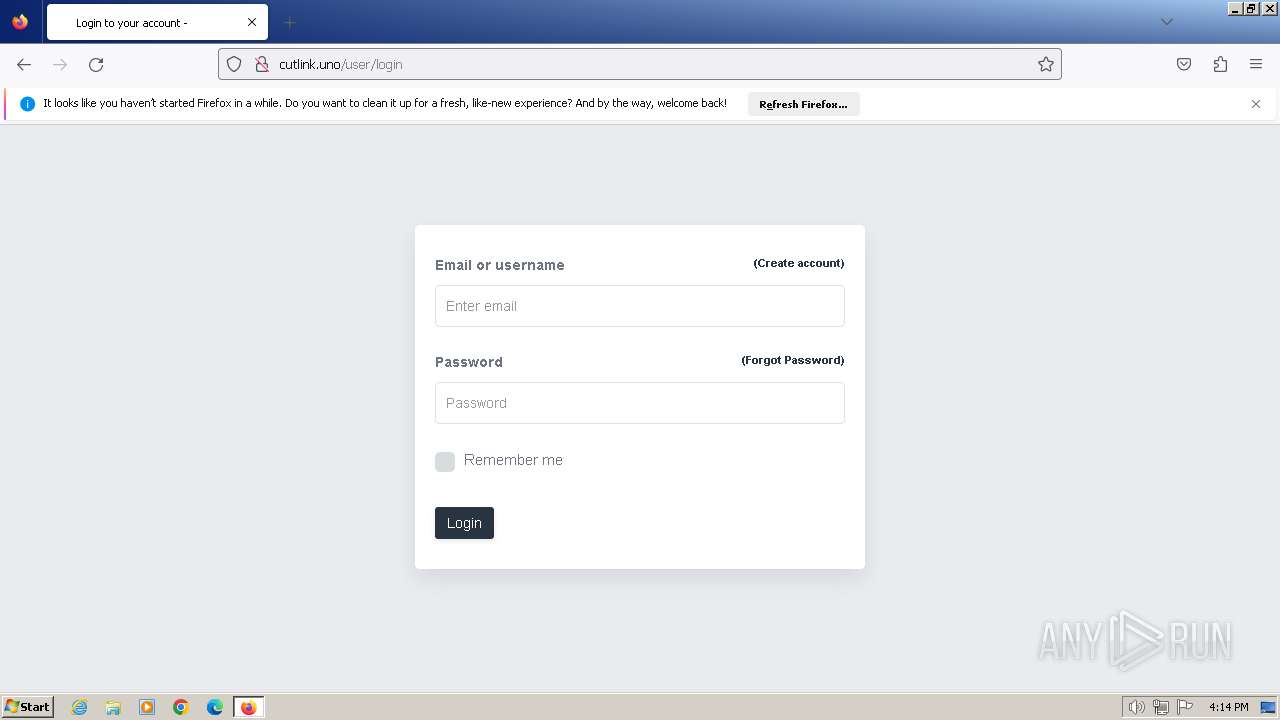Minimize the Firefox window
This screenshot has width=1280, height=720.
coord(1235,8)
